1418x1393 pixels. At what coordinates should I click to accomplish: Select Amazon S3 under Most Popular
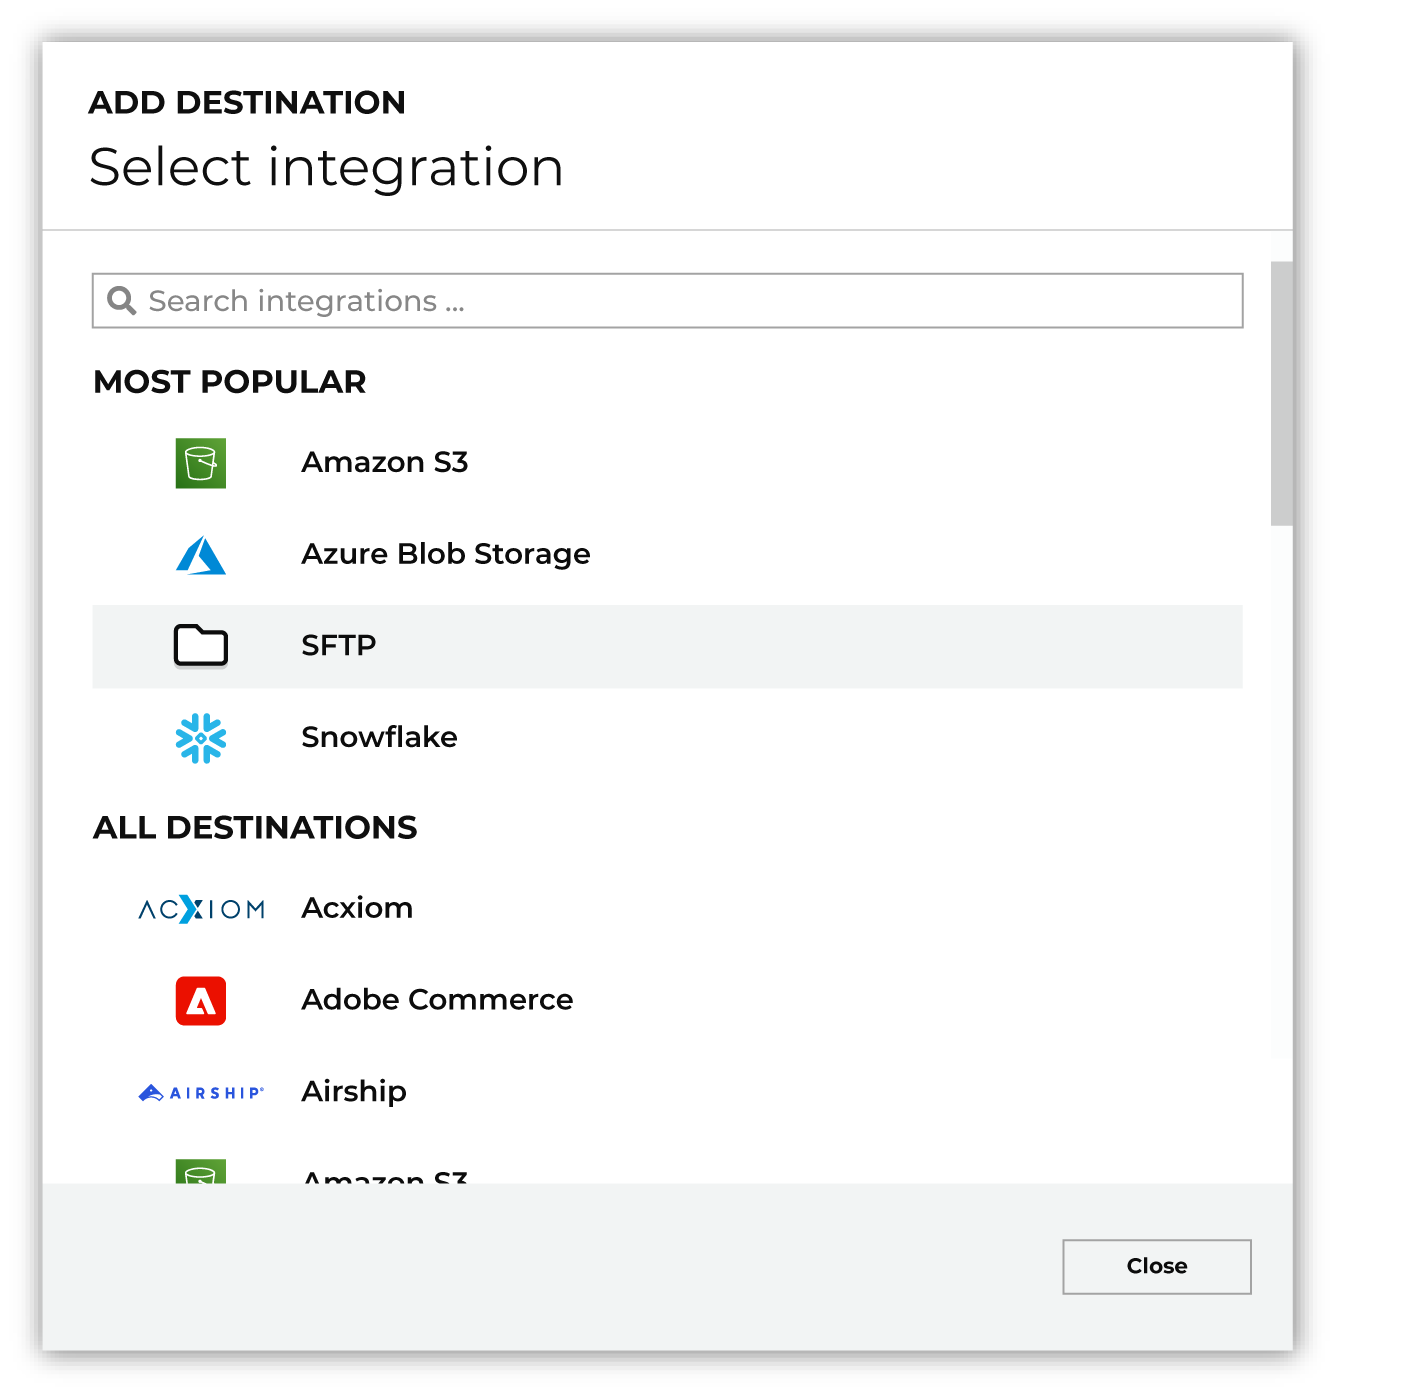[x=667, y=463]
